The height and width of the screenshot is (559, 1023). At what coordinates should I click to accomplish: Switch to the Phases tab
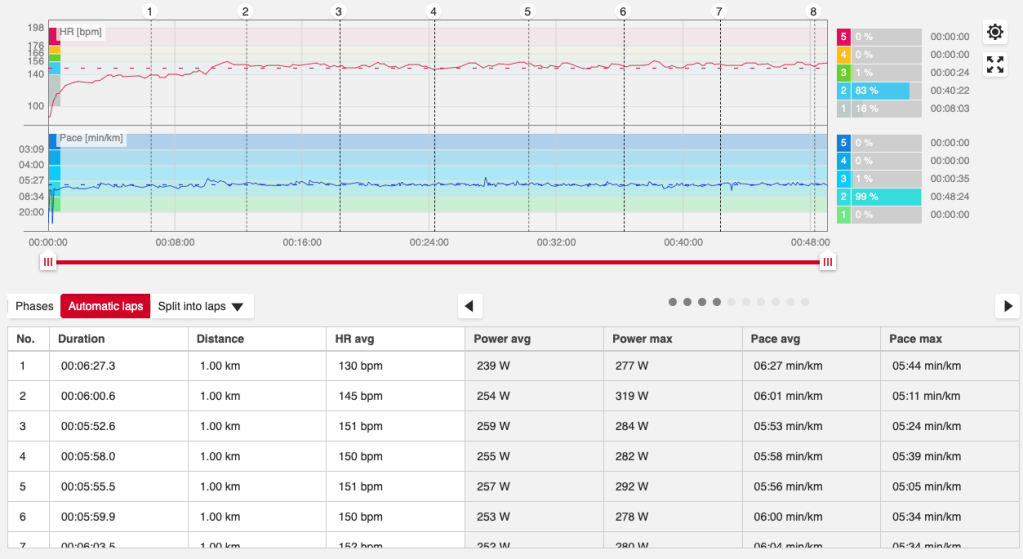click(x=34, y=306)
